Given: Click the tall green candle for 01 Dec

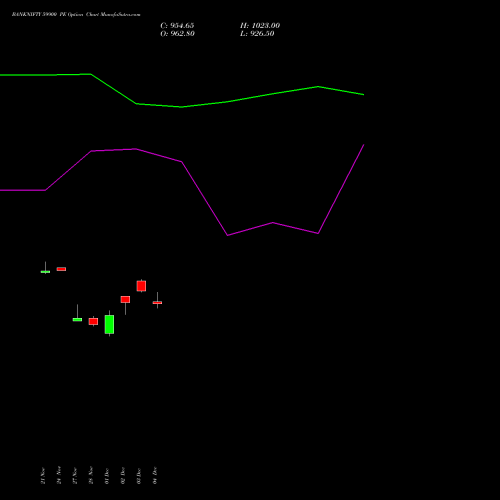Looking at the screenshot, I should [x=109, y=324].
